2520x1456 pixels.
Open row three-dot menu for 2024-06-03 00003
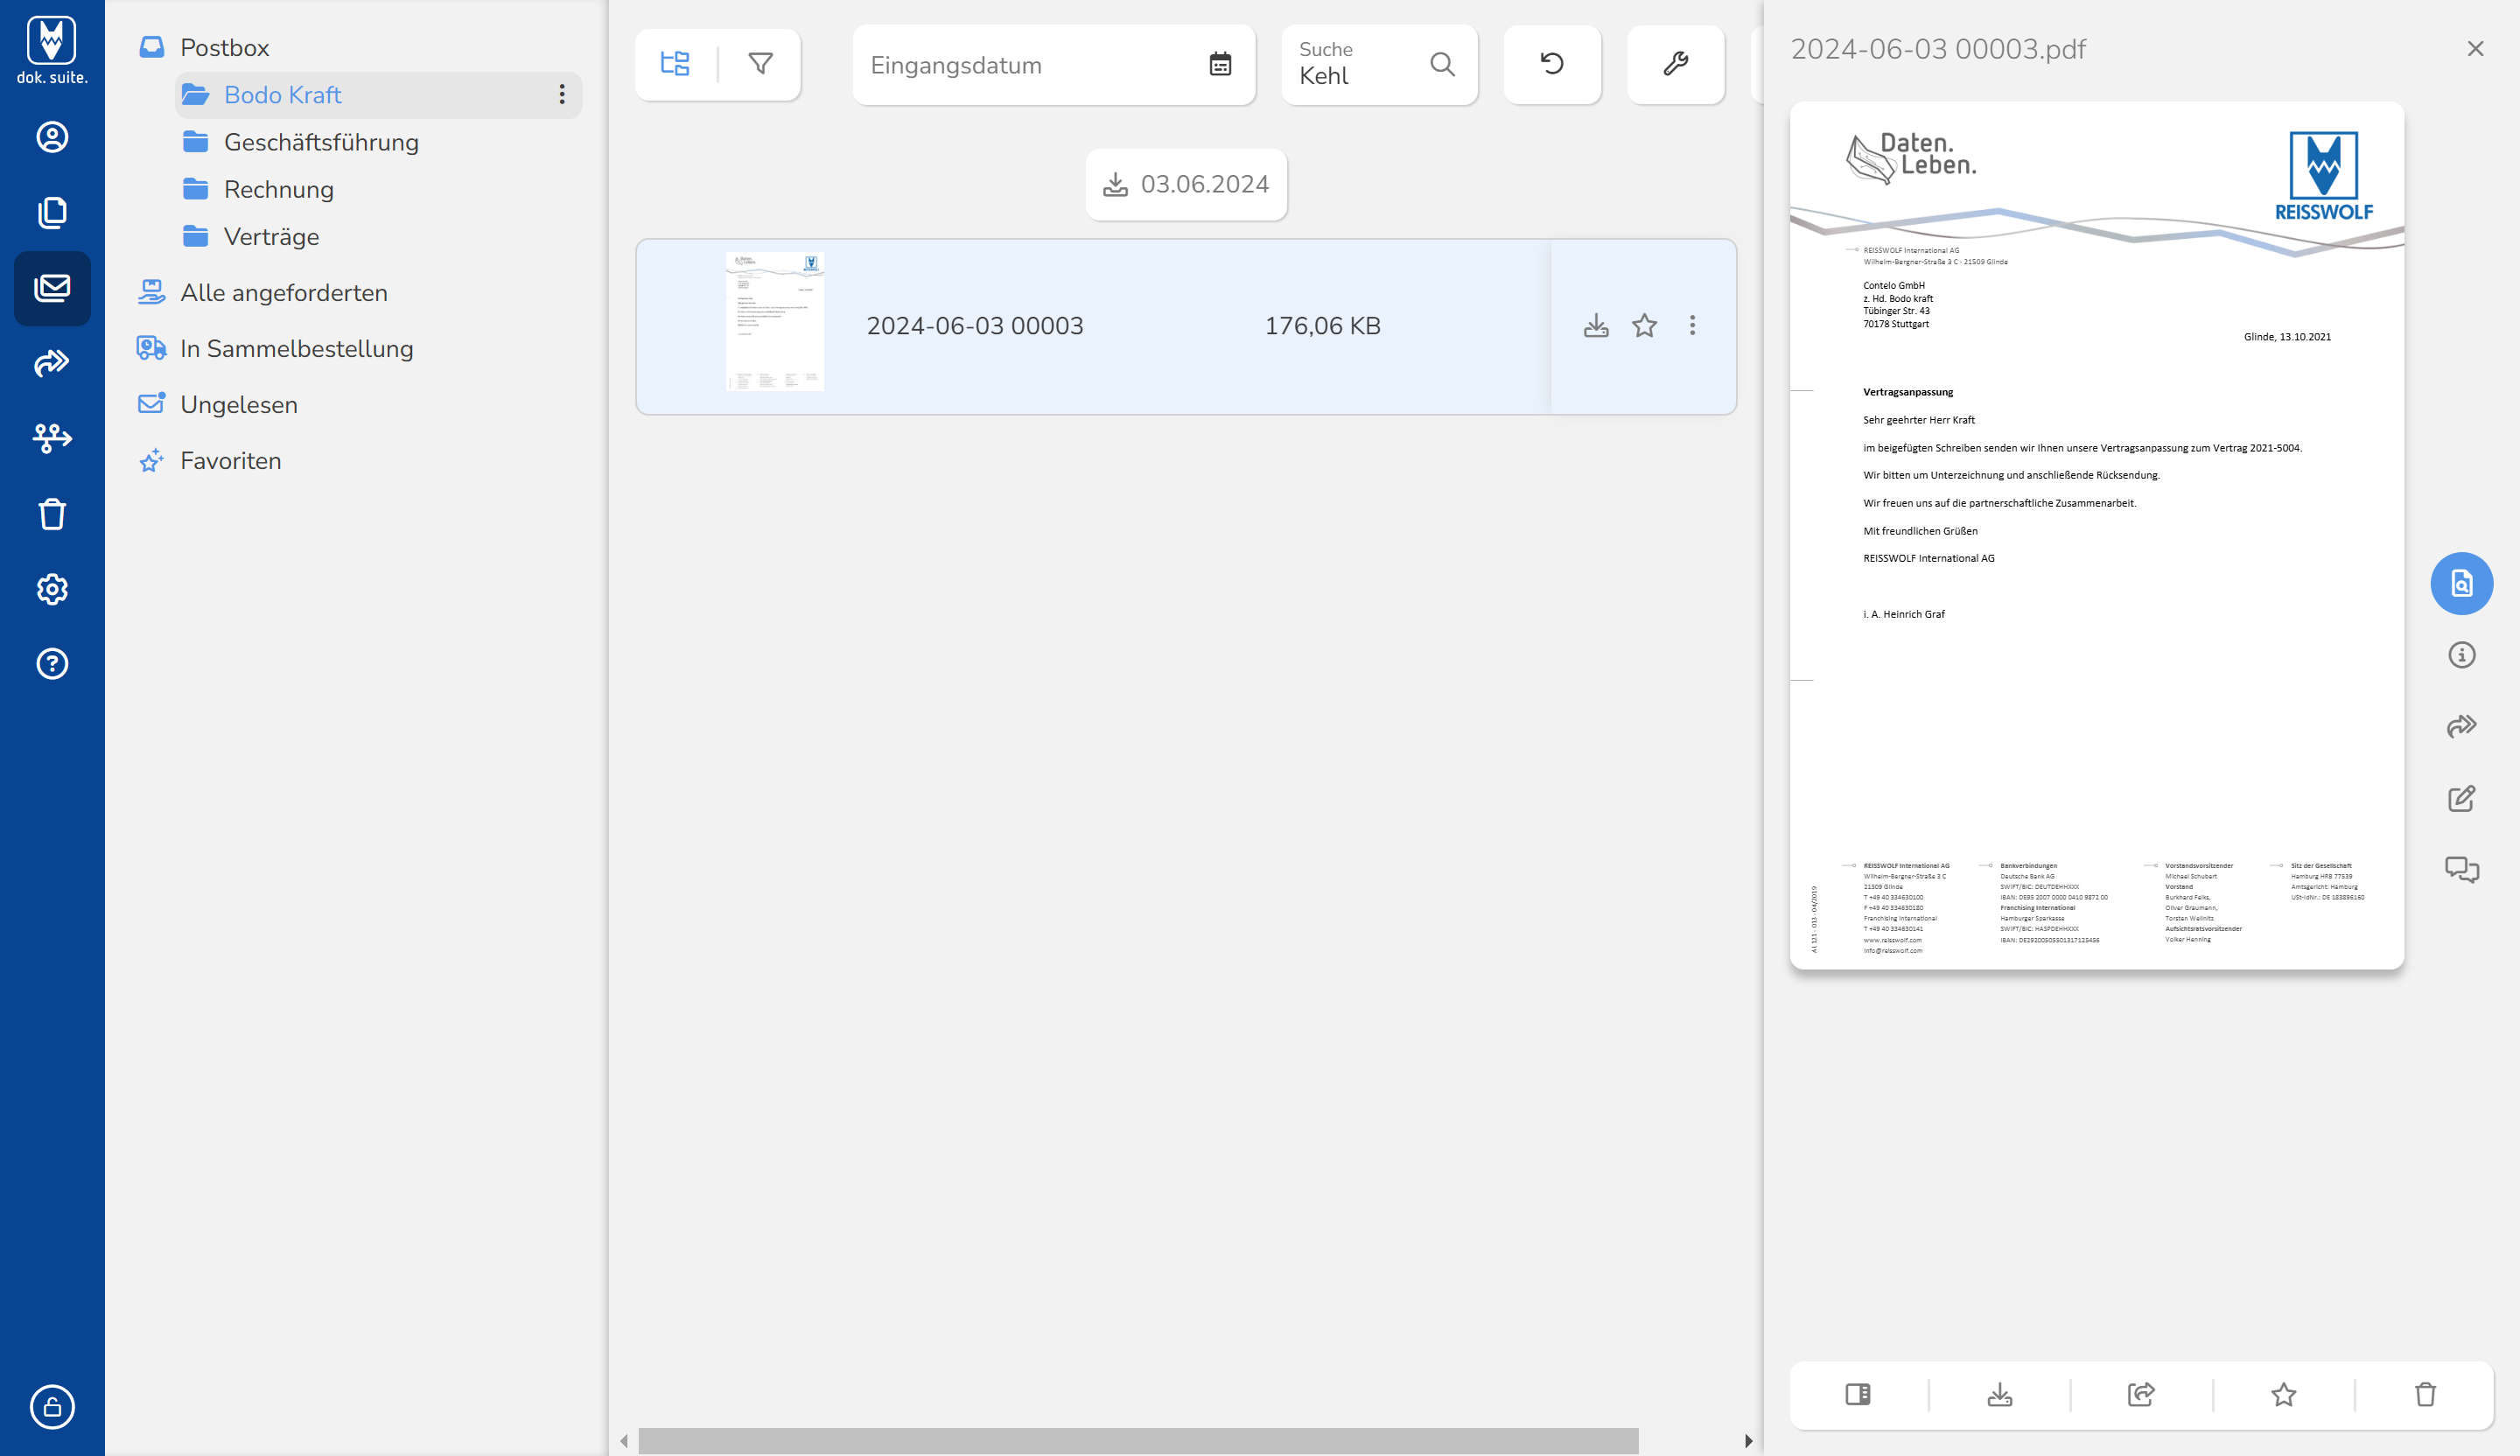click(1692, 326)
